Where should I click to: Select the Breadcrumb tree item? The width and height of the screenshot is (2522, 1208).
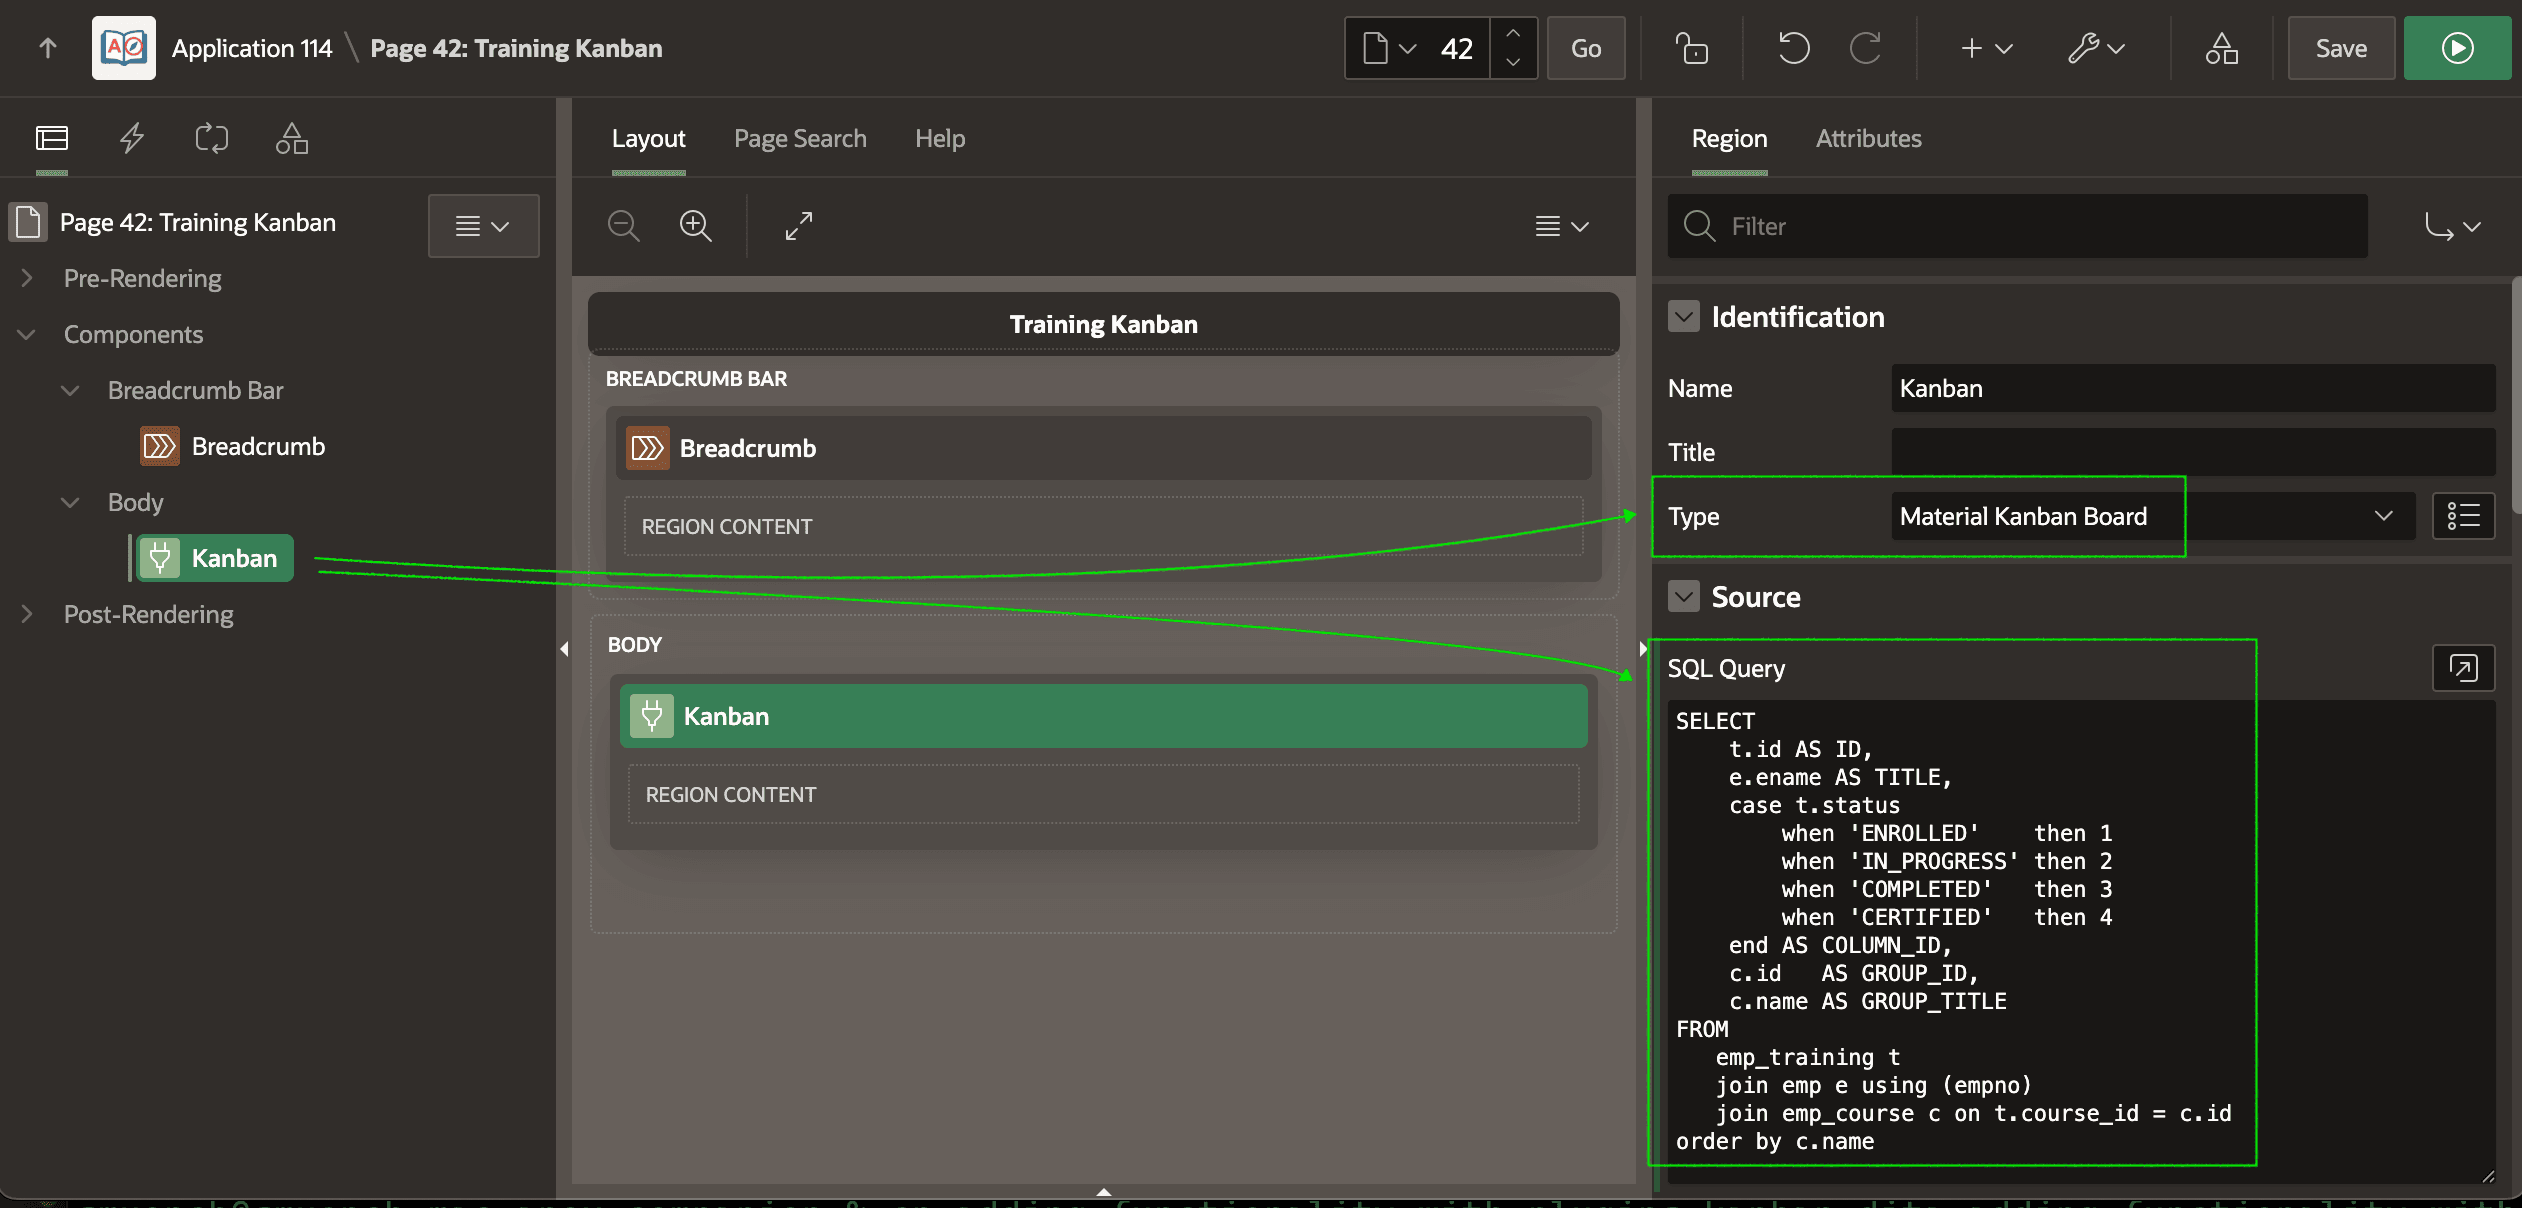click(x=258, y=446)
